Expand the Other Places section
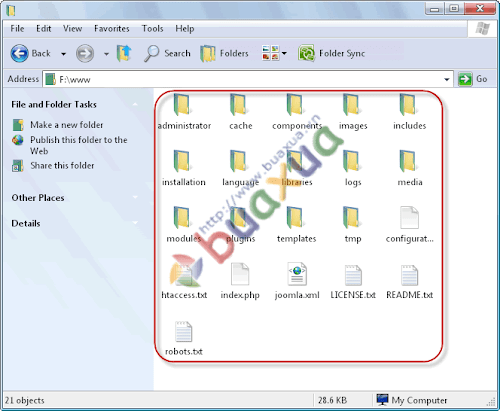The width and height of the screenshot is (500, 411). tap(135, 197)
